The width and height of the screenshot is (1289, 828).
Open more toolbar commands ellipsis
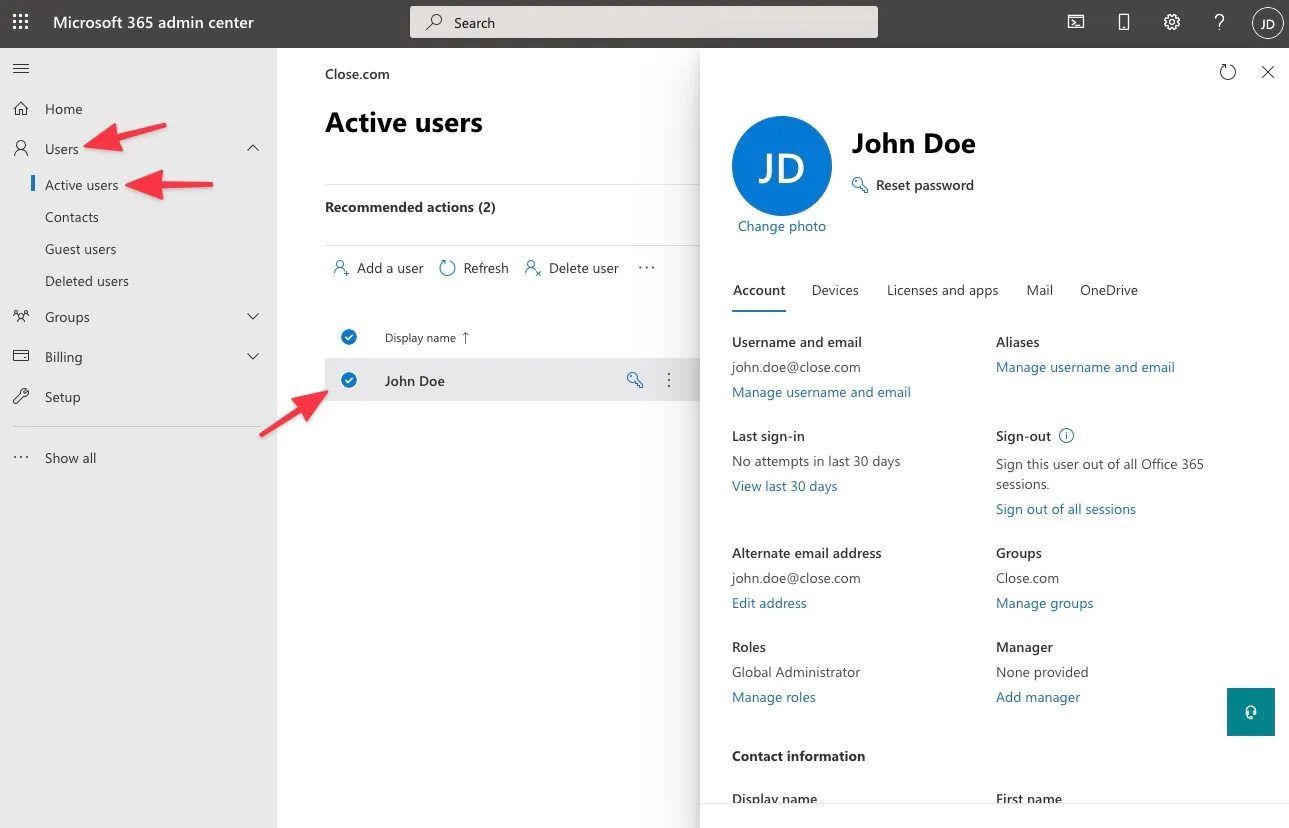(647, 268)
